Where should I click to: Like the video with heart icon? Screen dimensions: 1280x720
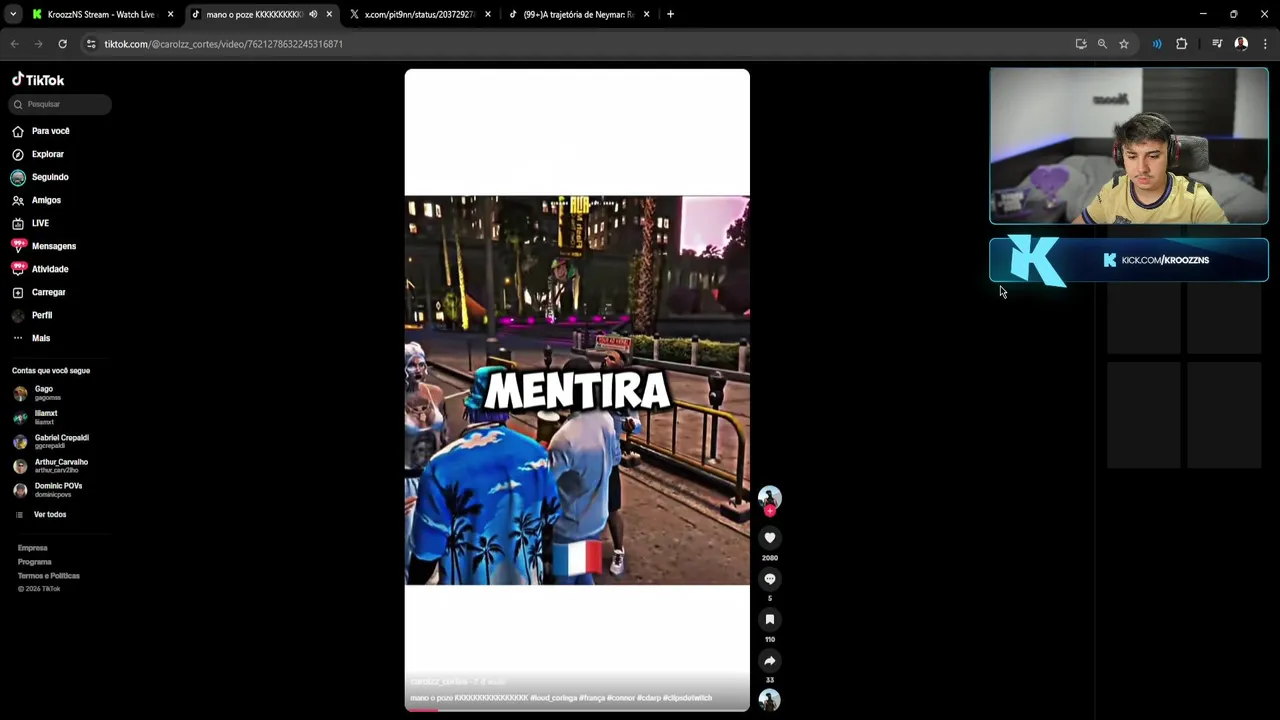click(x=769, y=538)
